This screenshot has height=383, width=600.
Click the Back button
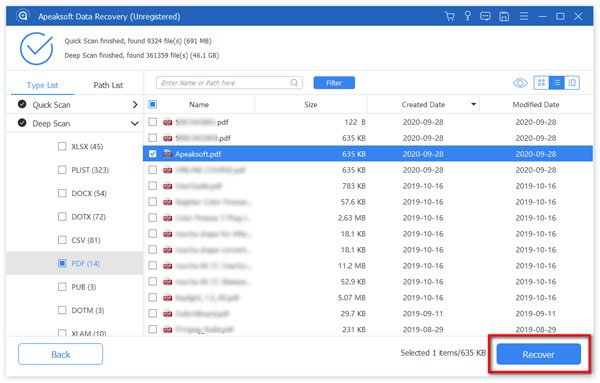[60, 354]
